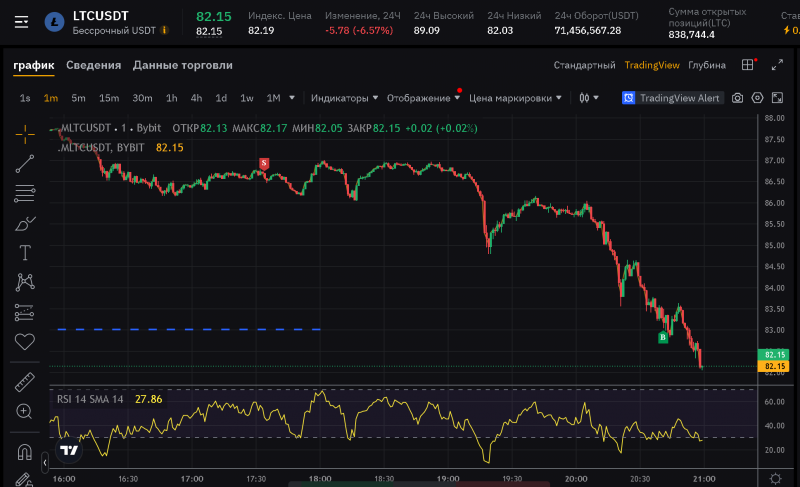Collapse the drawing toolbar with side arrow

pyautogui.click(x=45, y=463)
